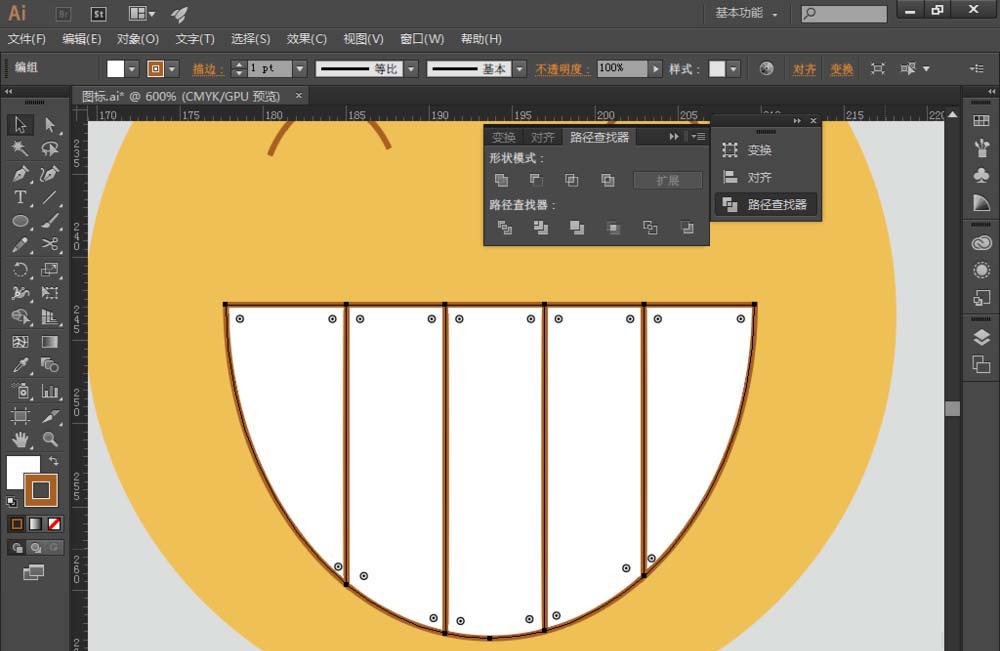Apply Unite shape mode in Pathfinder panel
The height and width of the screenshot is (651, 1000).
pos(501,180)
